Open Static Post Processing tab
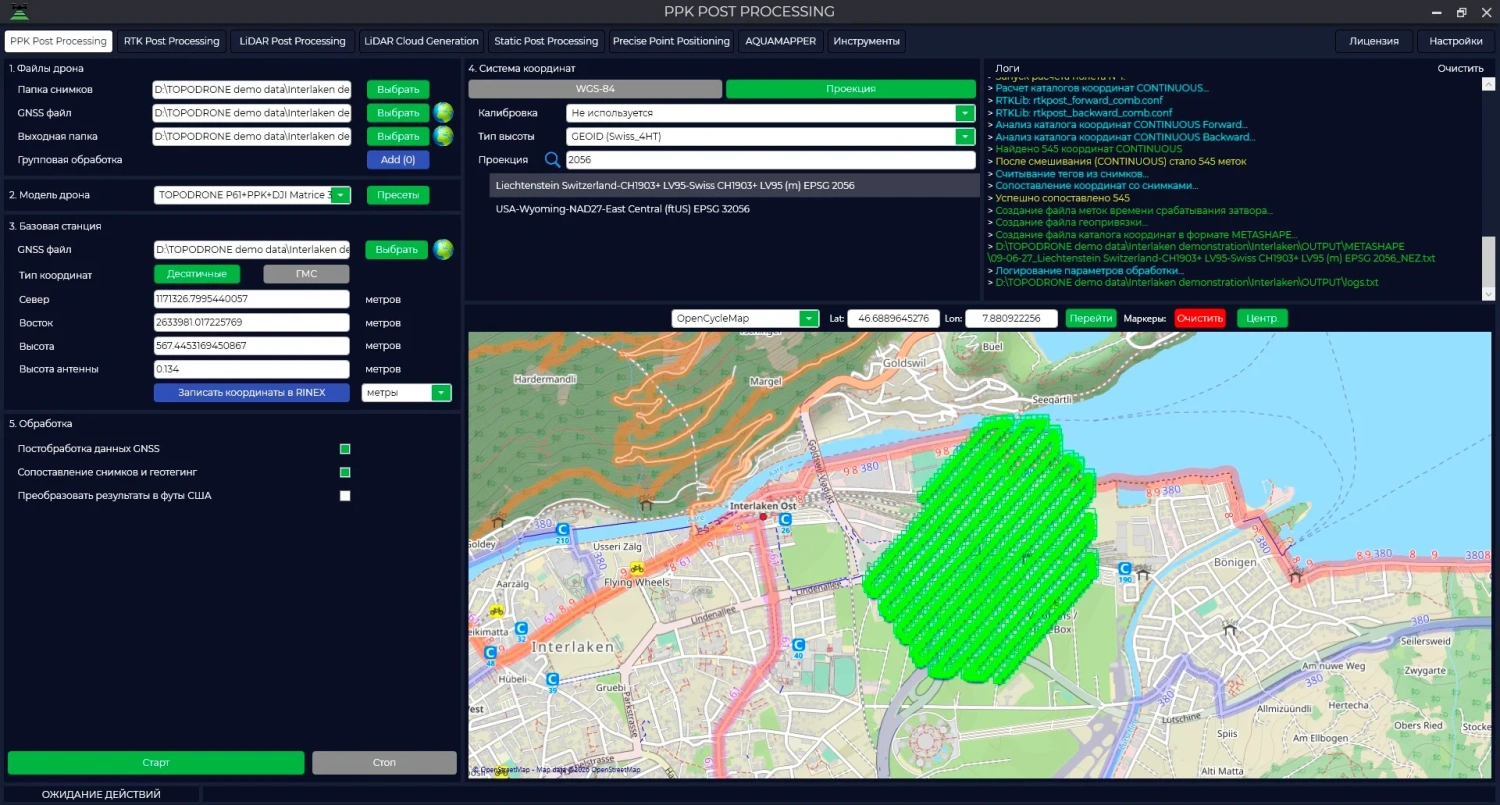Screen dimensions: 1500x805 tap(546, 41)
